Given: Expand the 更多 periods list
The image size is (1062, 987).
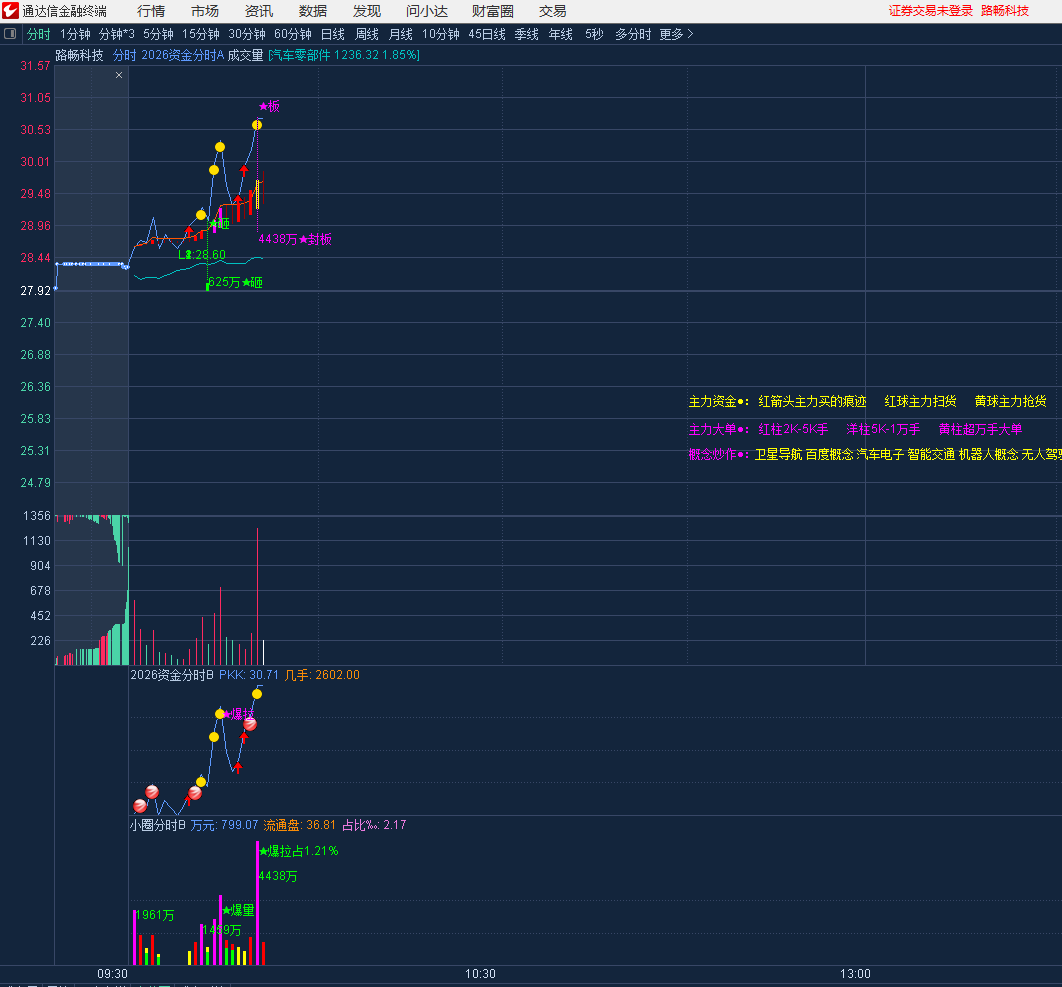Looking at the screenshot, I should [676, 34].
